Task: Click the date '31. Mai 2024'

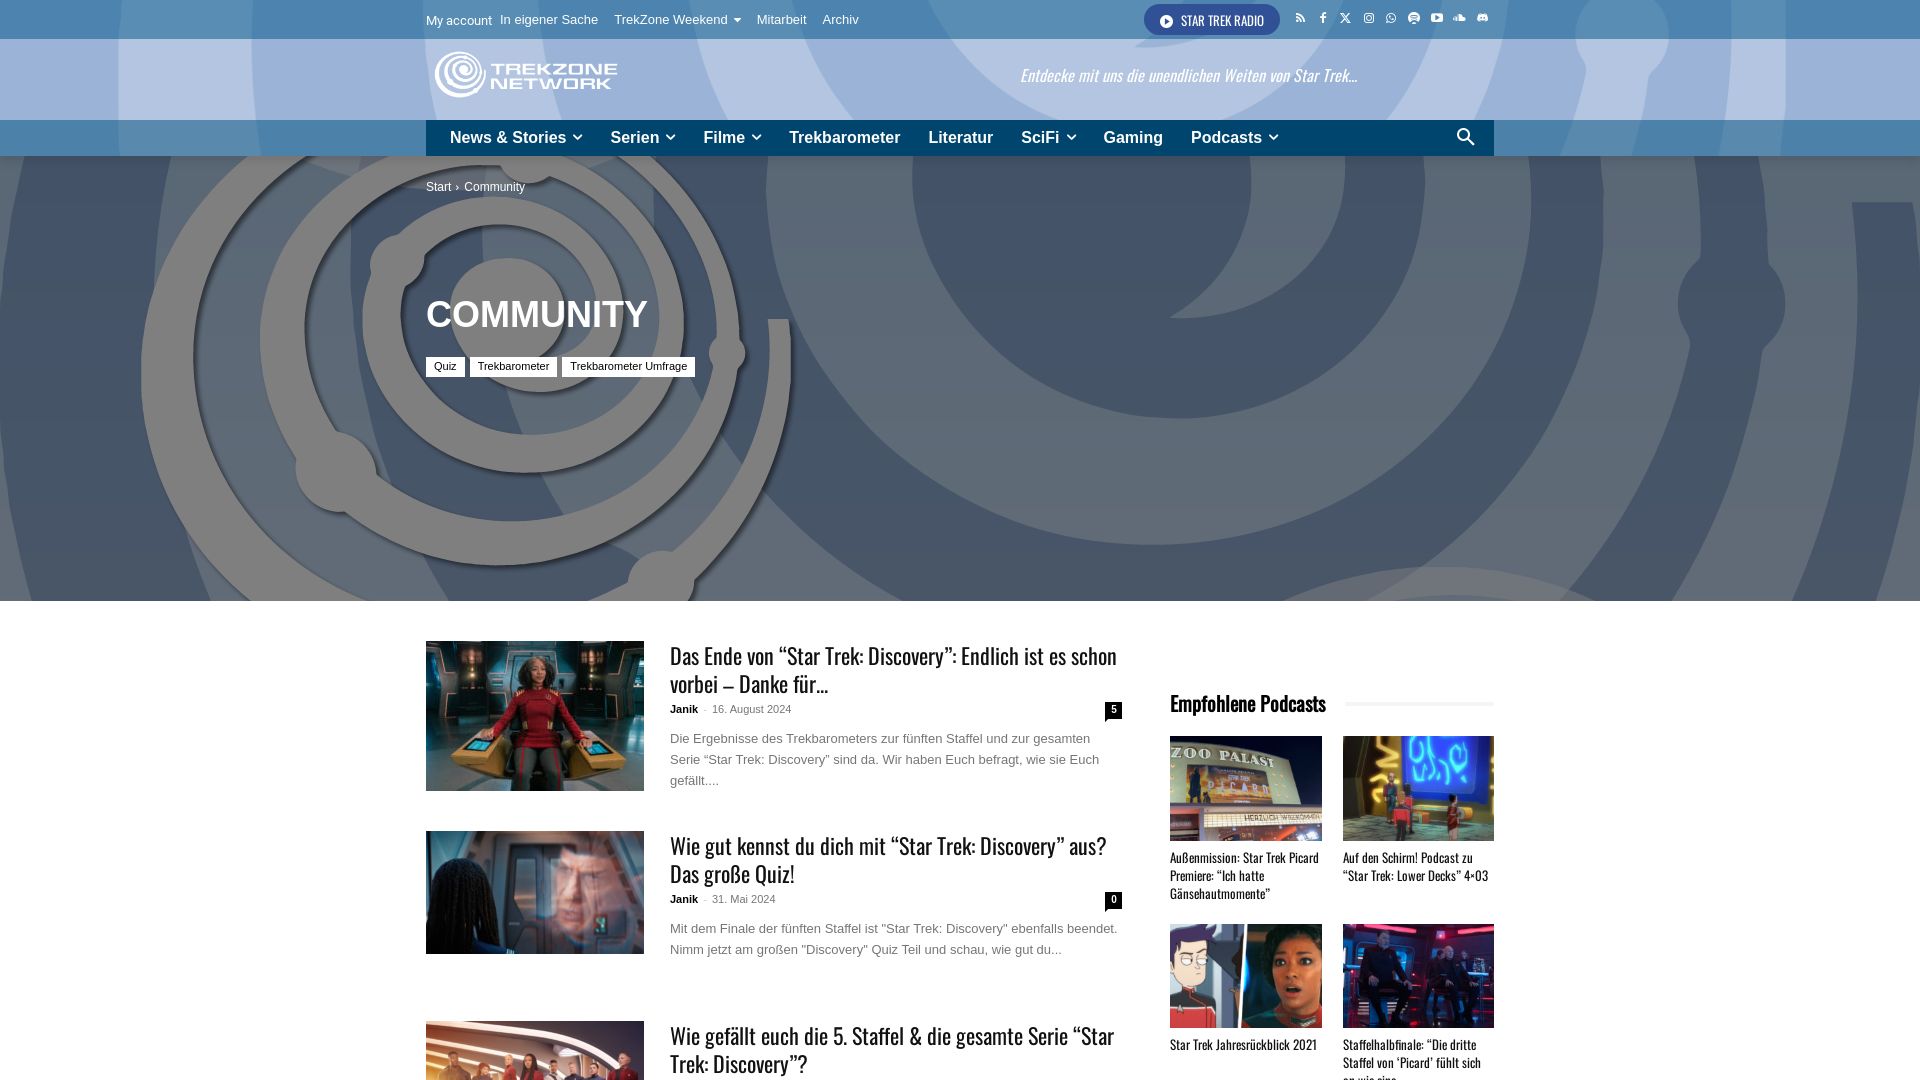Action: 743,899
